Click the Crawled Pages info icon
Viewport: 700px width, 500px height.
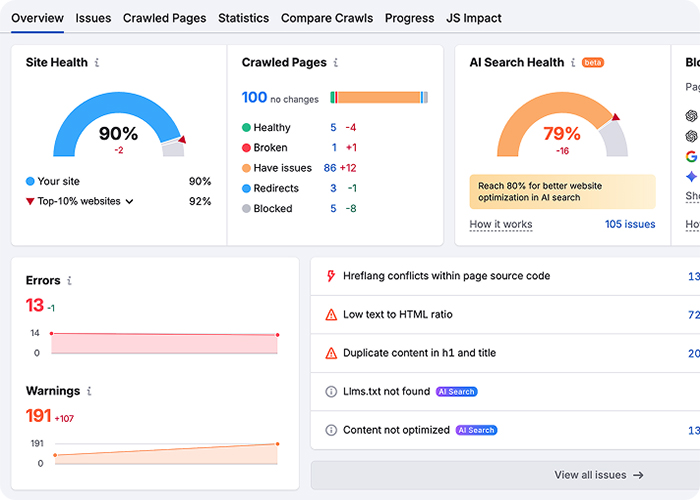coord(336,63)
